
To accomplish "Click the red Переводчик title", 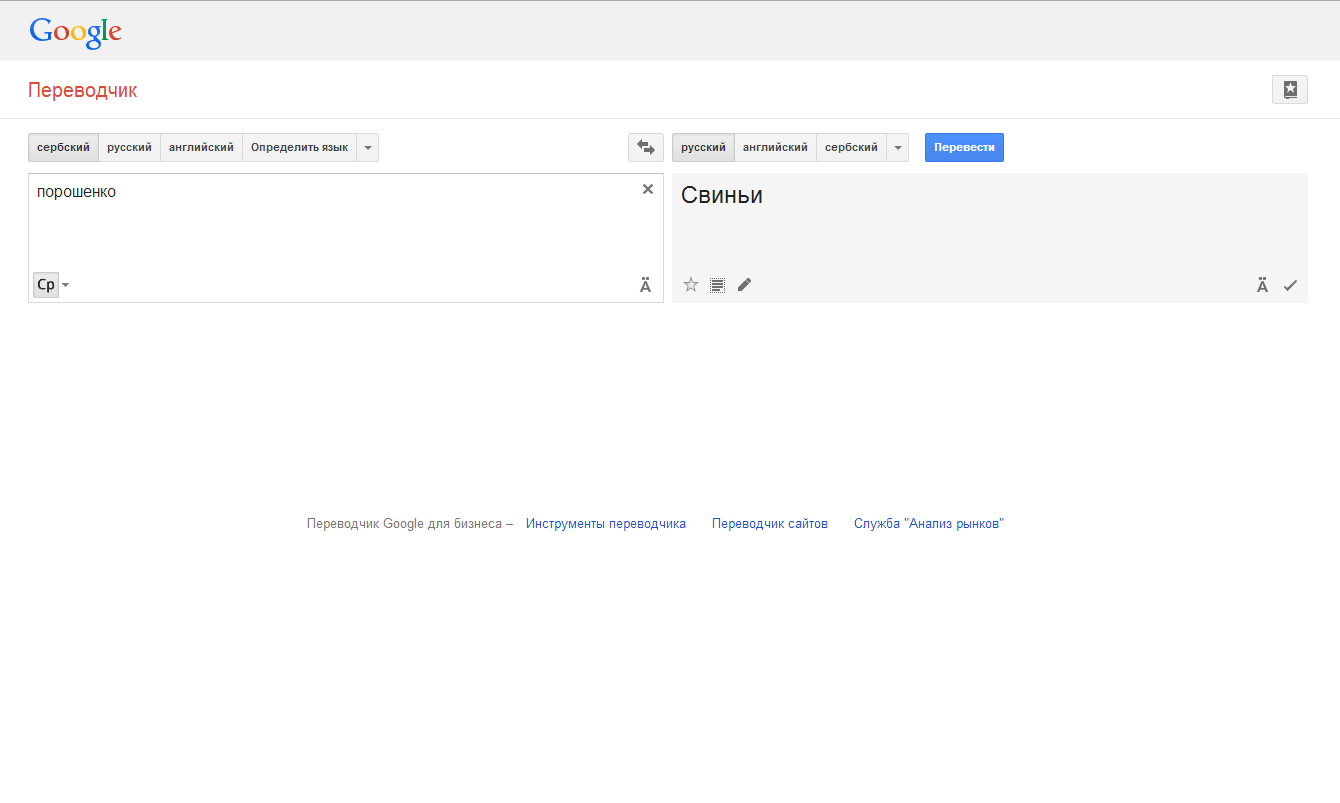I will [83, 90].
